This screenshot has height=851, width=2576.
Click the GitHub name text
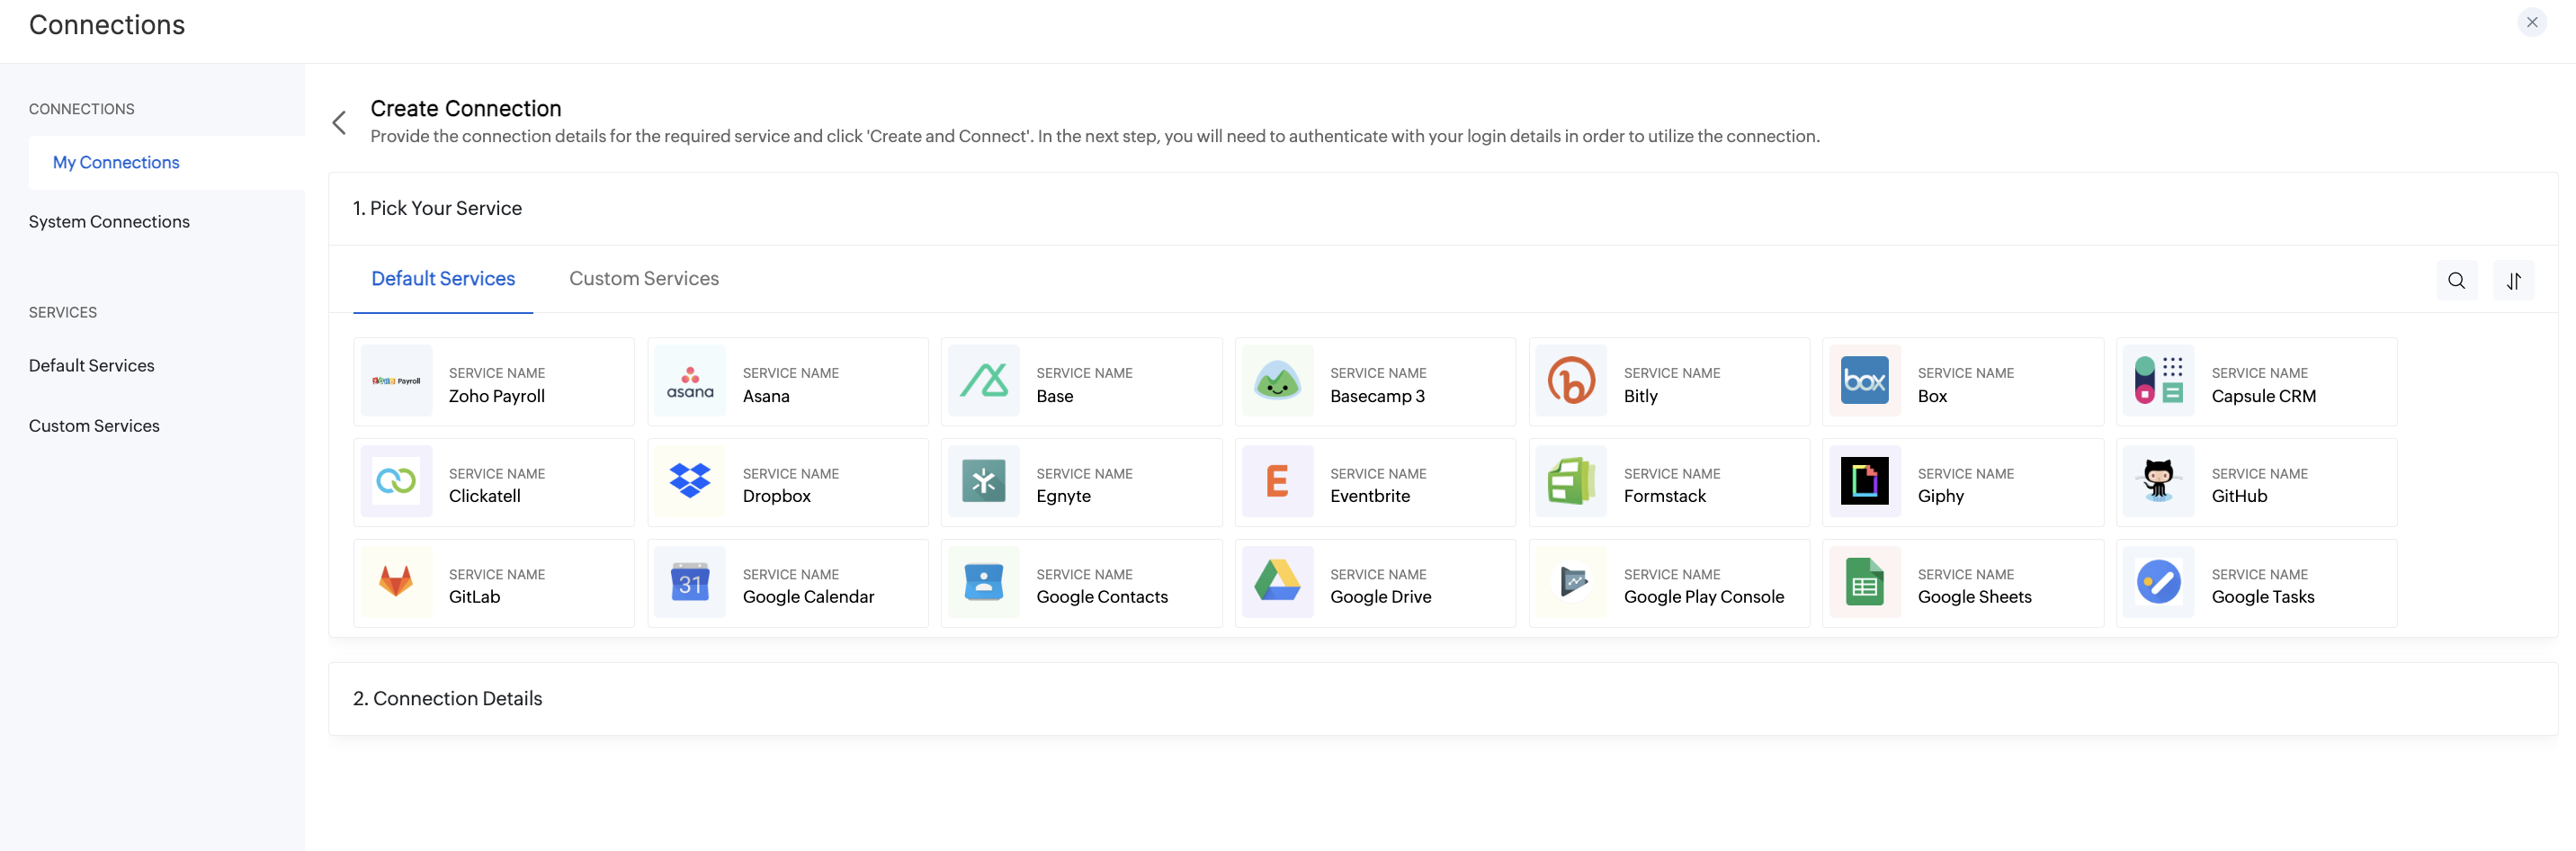(x=2240, y=496)
